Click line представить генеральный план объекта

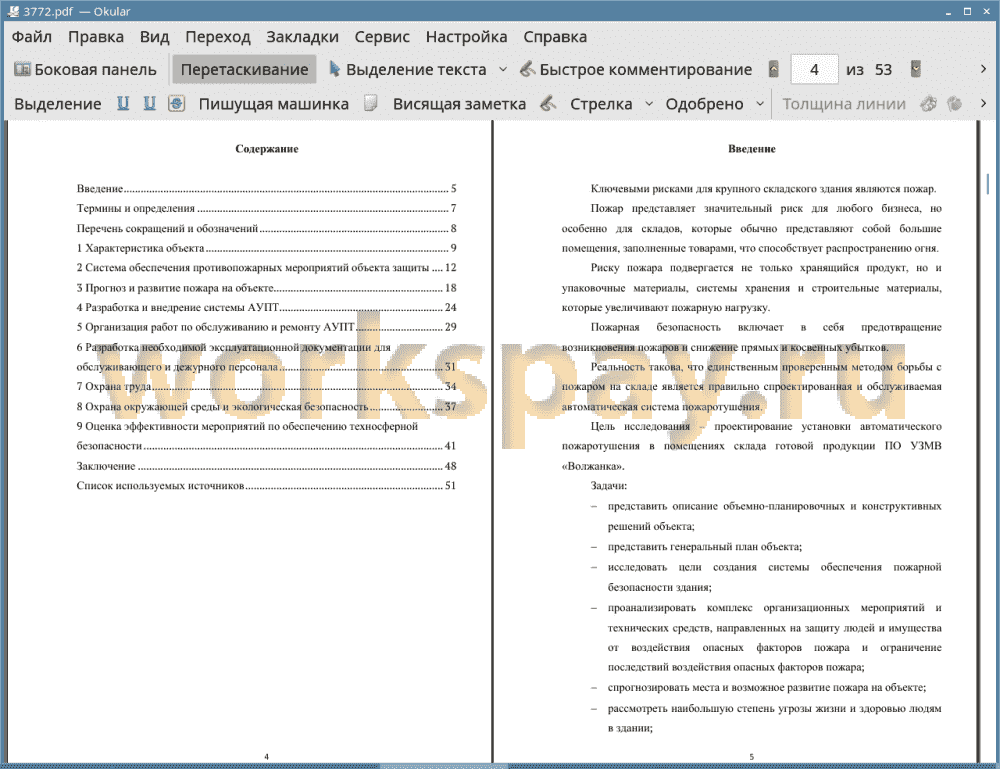tap(704, 547)
